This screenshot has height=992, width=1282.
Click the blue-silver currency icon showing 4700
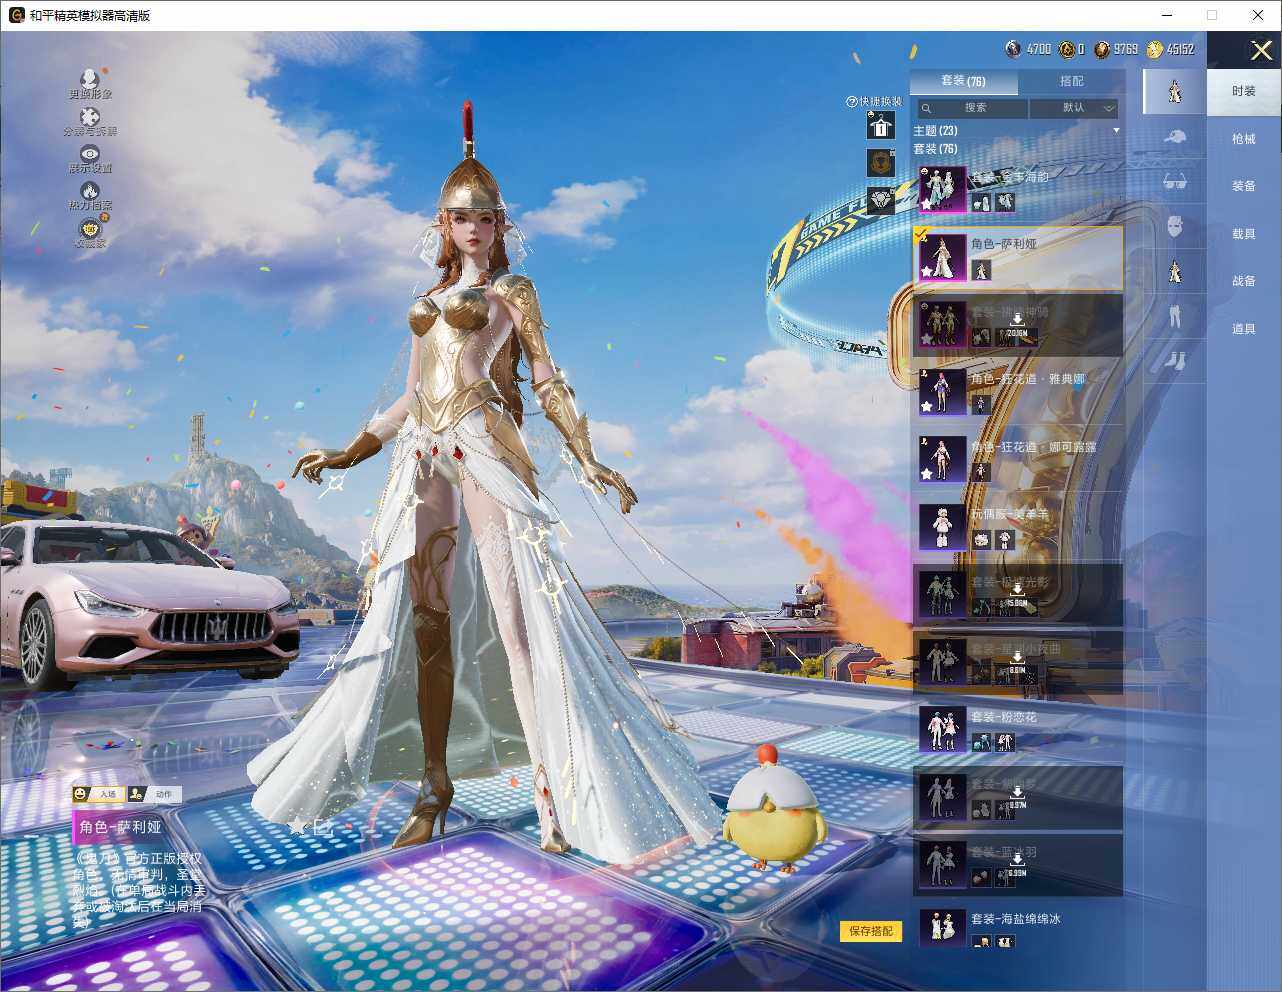click(1013, 49)
